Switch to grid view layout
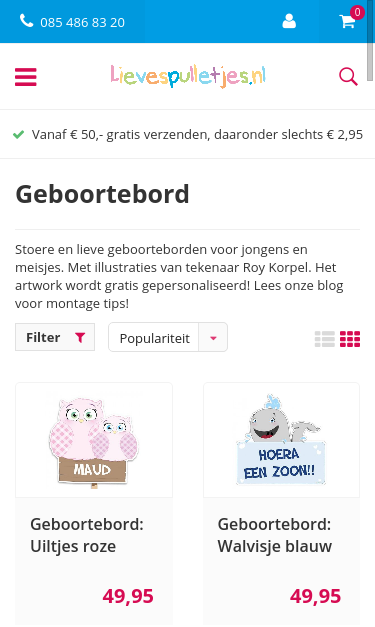This screenshot has width=375, height=627. pyautogui.click(x=350, y=339)
